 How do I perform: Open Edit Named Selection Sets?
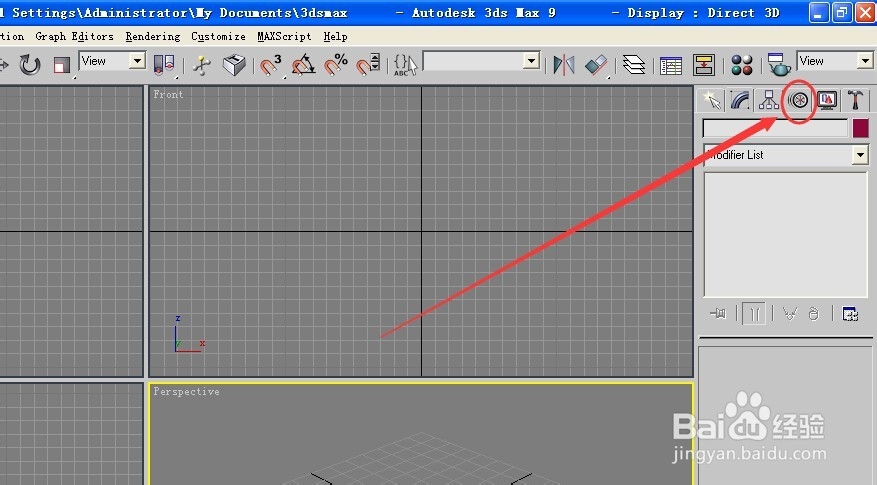[405, 65]
